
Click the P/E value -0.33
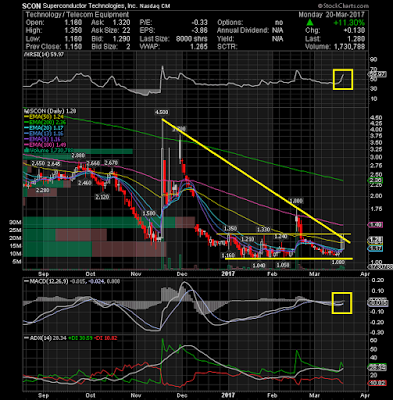point(199,23)
